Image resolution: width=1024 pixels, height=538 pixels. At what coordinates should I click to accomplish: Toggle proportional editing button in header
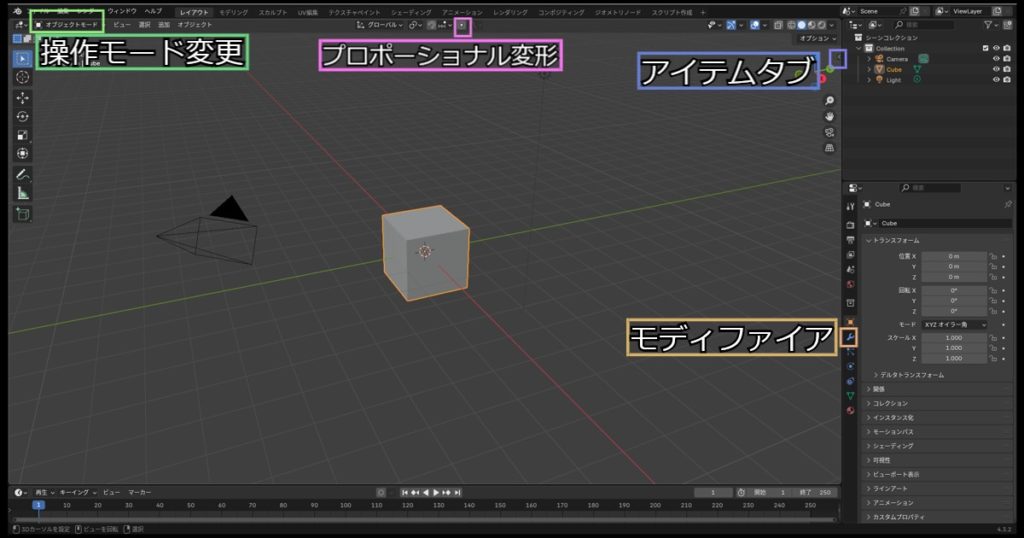pos(462,25)
